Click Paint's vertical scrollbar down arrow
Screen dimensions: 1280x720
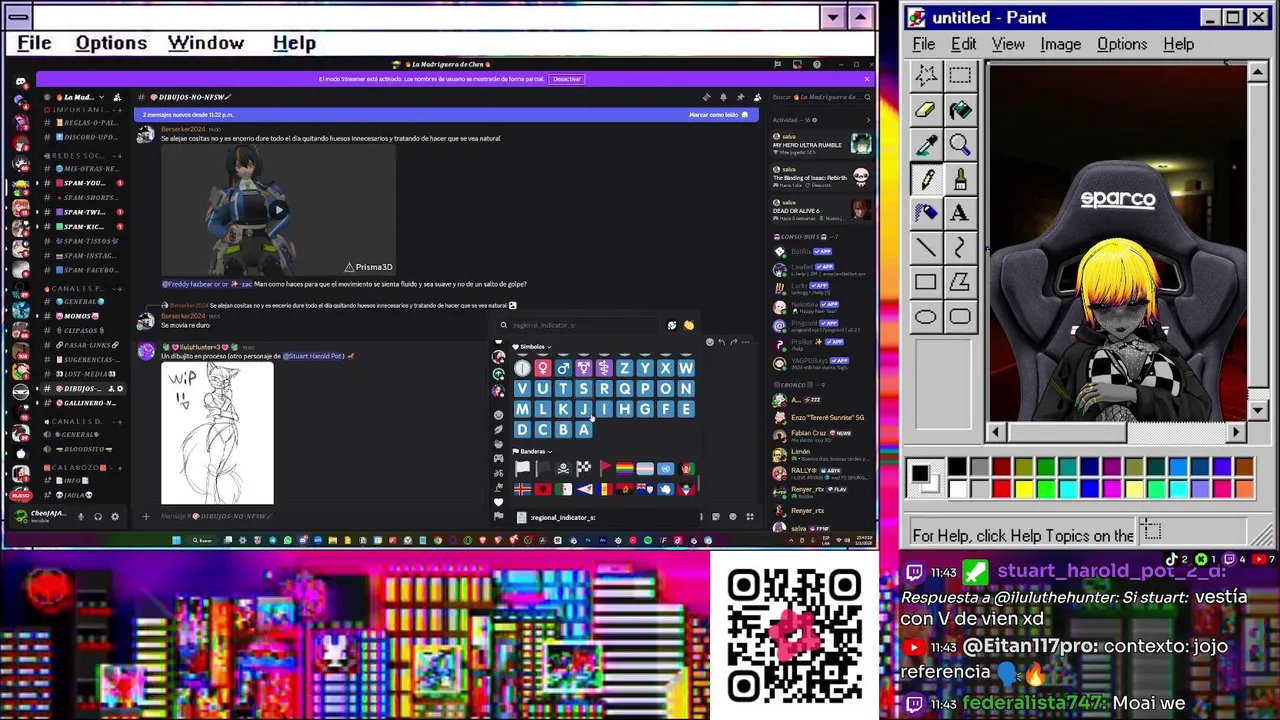coord(1258,410)
